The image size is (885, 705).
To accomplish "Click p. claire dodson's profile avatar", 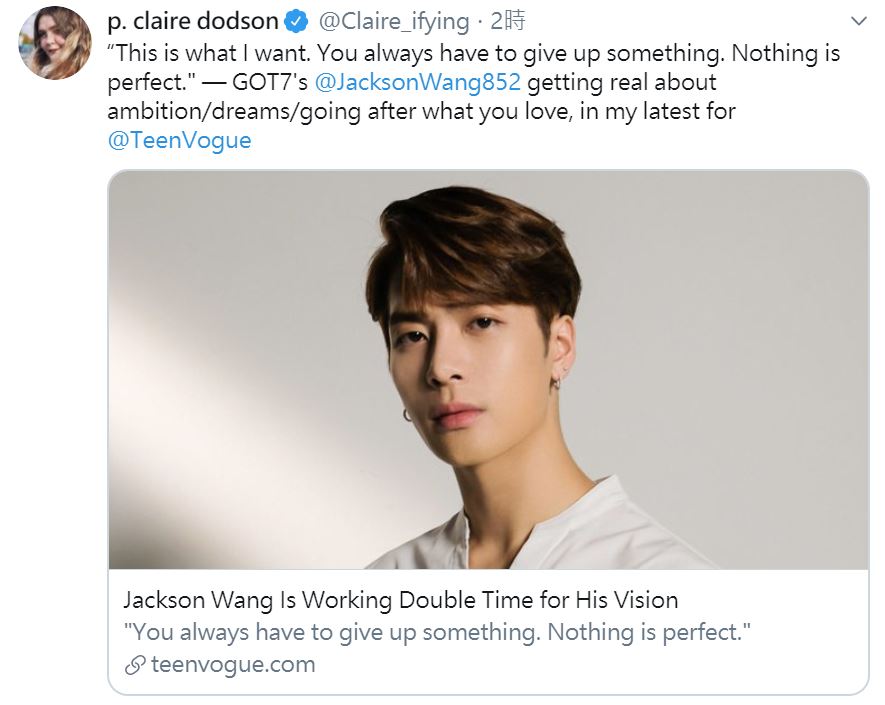I will tap(55, 43).
